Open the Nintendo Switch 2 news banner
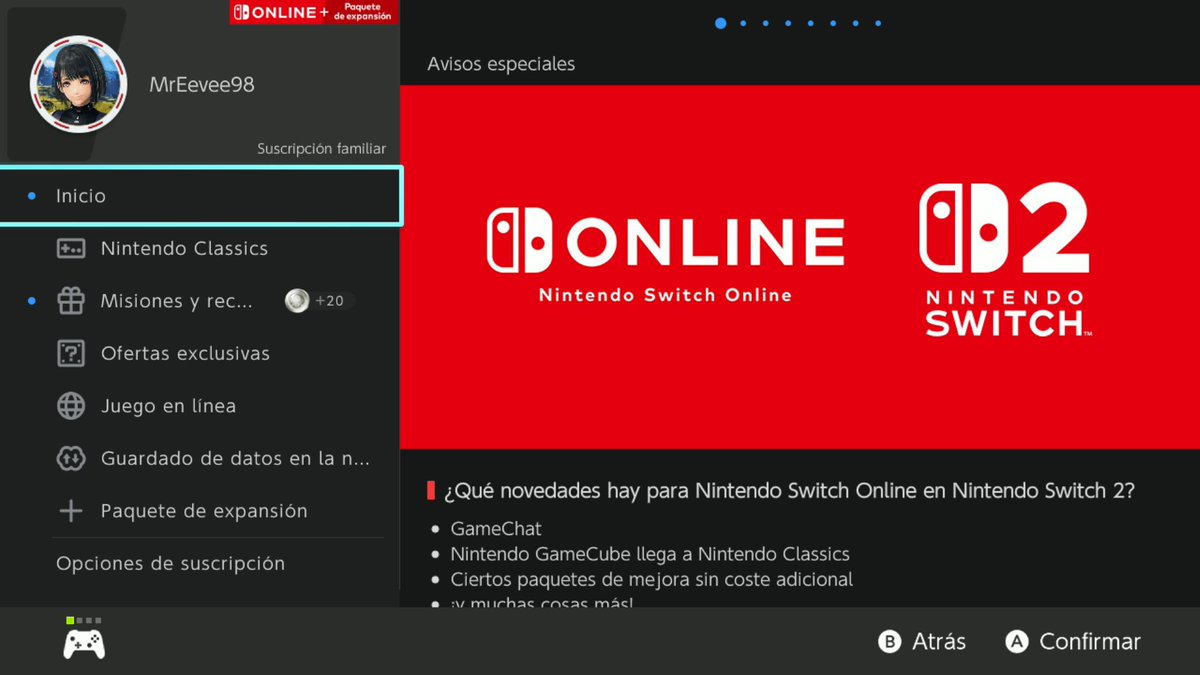The height and width of the screenshot is (675, 1200). [800, 268]
